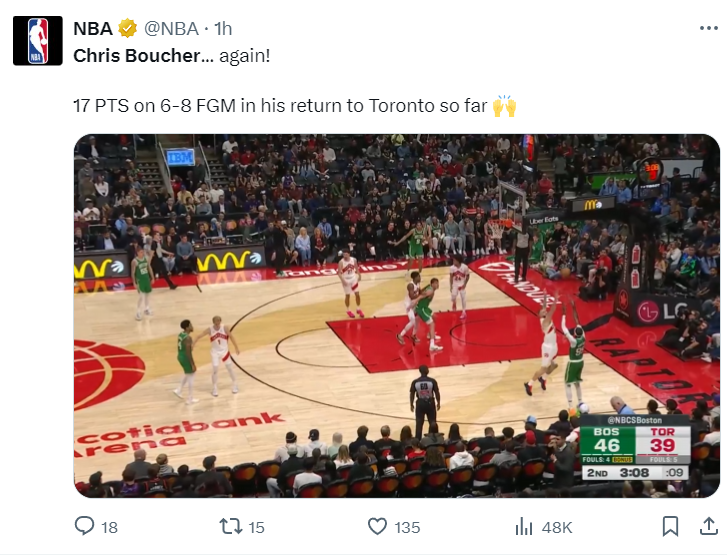
Task: Click the gold verified badge
Action: (x=128, y=28)
